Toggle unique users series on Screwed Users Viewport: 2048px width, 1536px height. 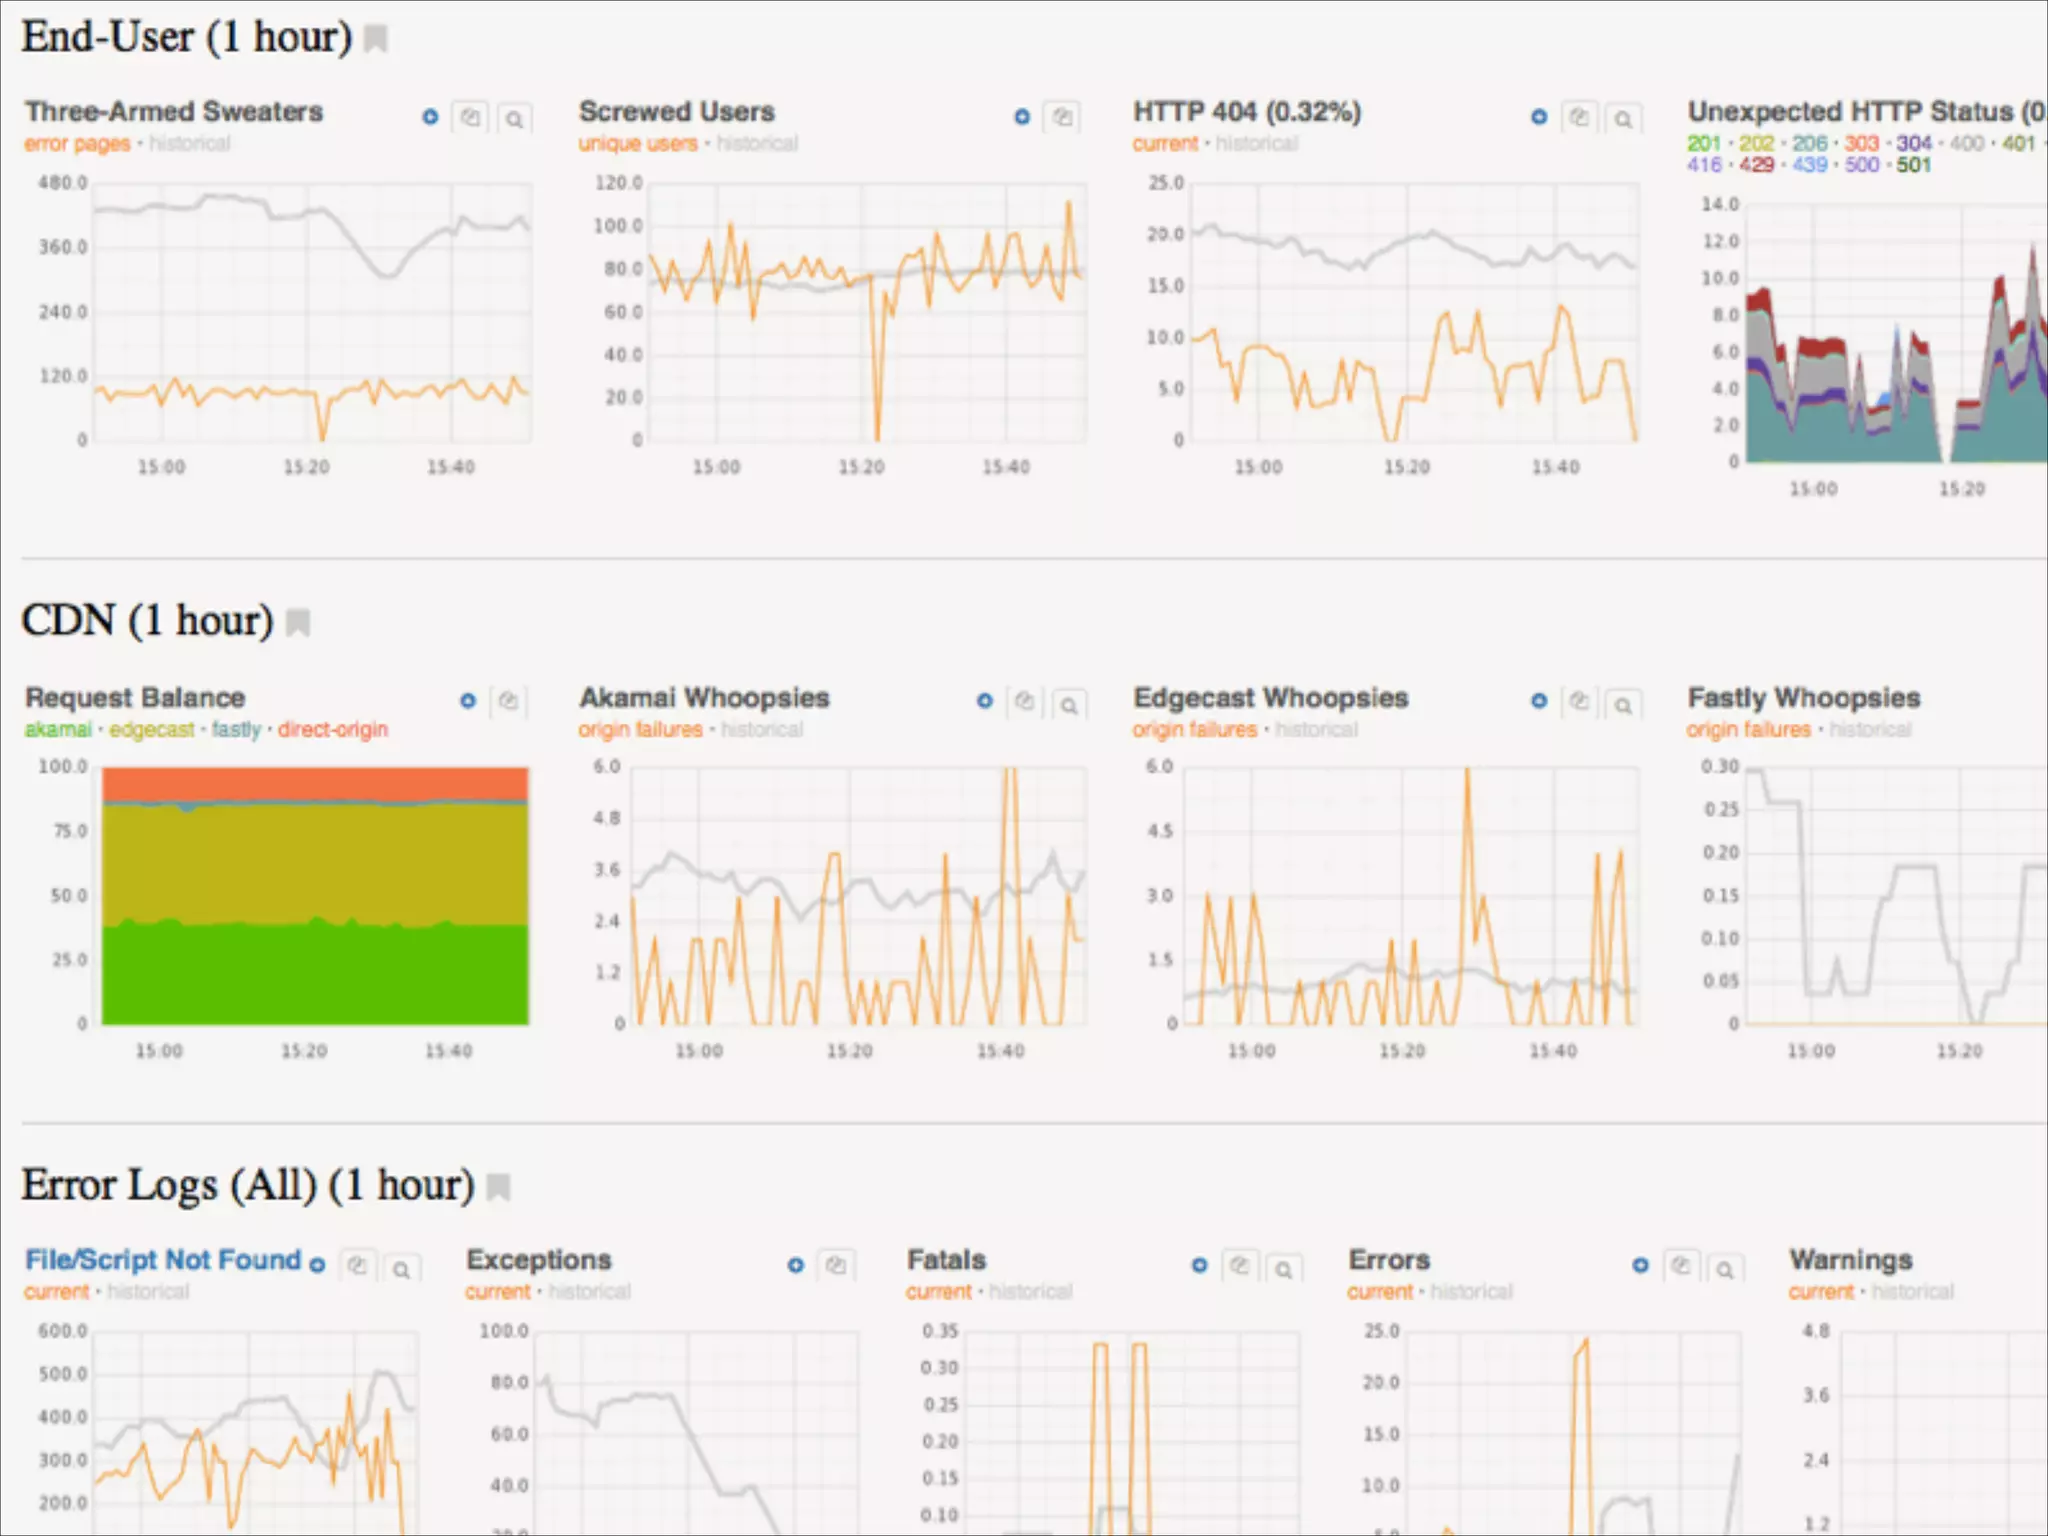point(638,144)
